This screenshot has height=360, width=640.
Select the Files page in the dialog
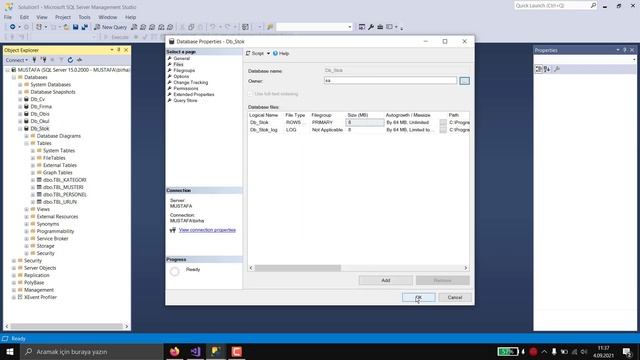178,64
